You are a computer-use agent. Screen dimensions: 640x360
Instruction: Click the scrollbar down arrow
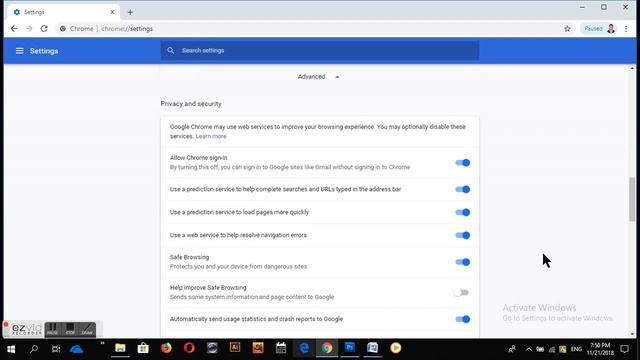pyautogui.click(x=632, y=334)
